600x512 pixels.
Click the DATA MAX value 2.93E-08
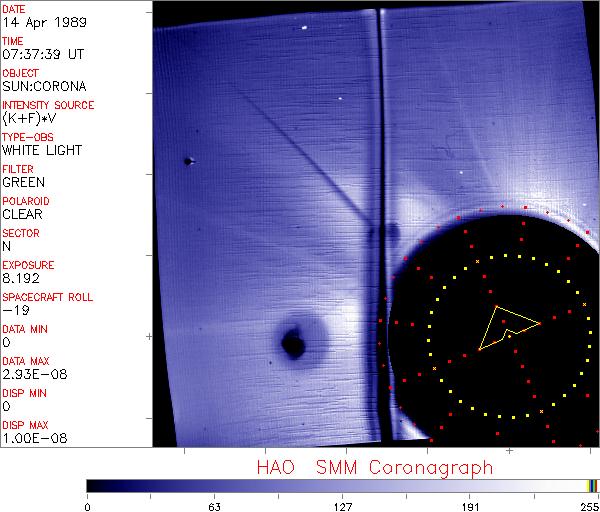(34, 374)
